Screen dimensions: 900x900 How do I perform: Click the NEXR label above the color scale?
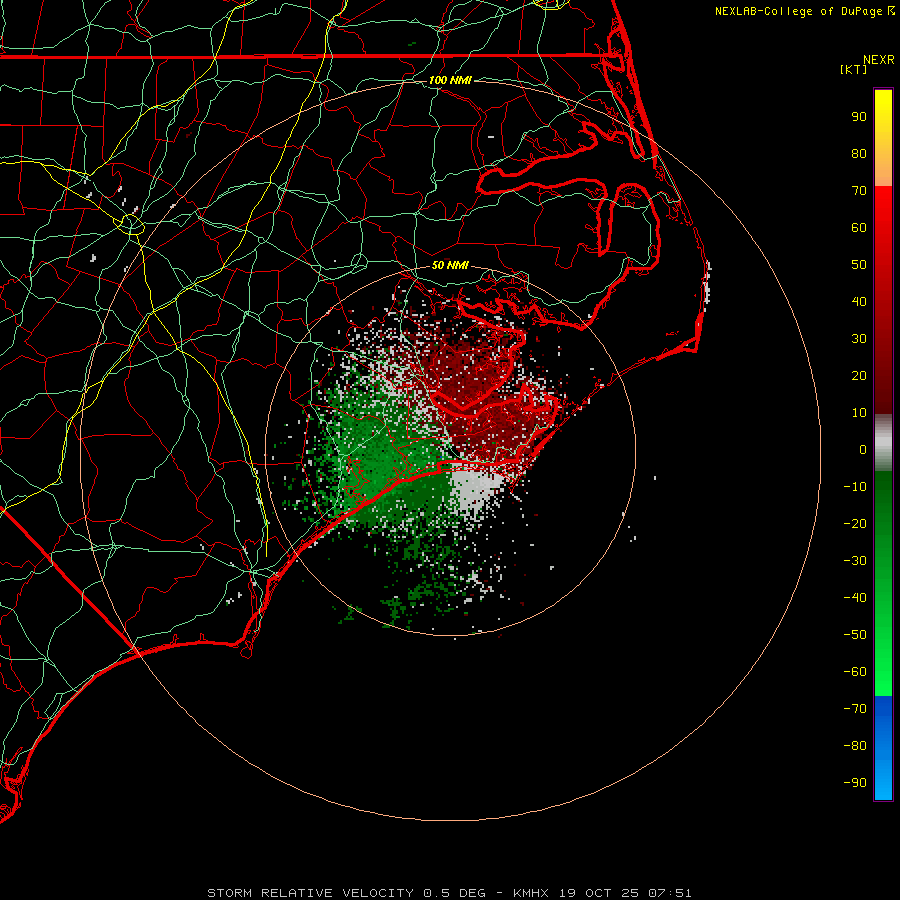point(879,60)
